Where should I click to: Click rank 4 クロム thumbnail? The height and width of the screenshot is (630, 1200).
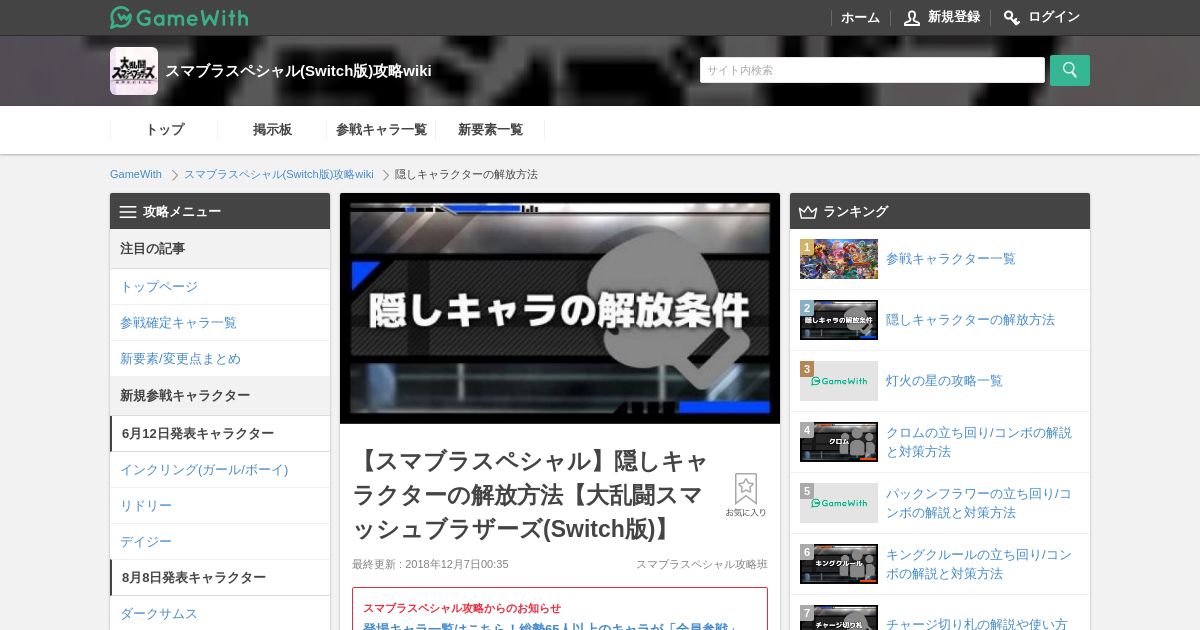point(839,442)
